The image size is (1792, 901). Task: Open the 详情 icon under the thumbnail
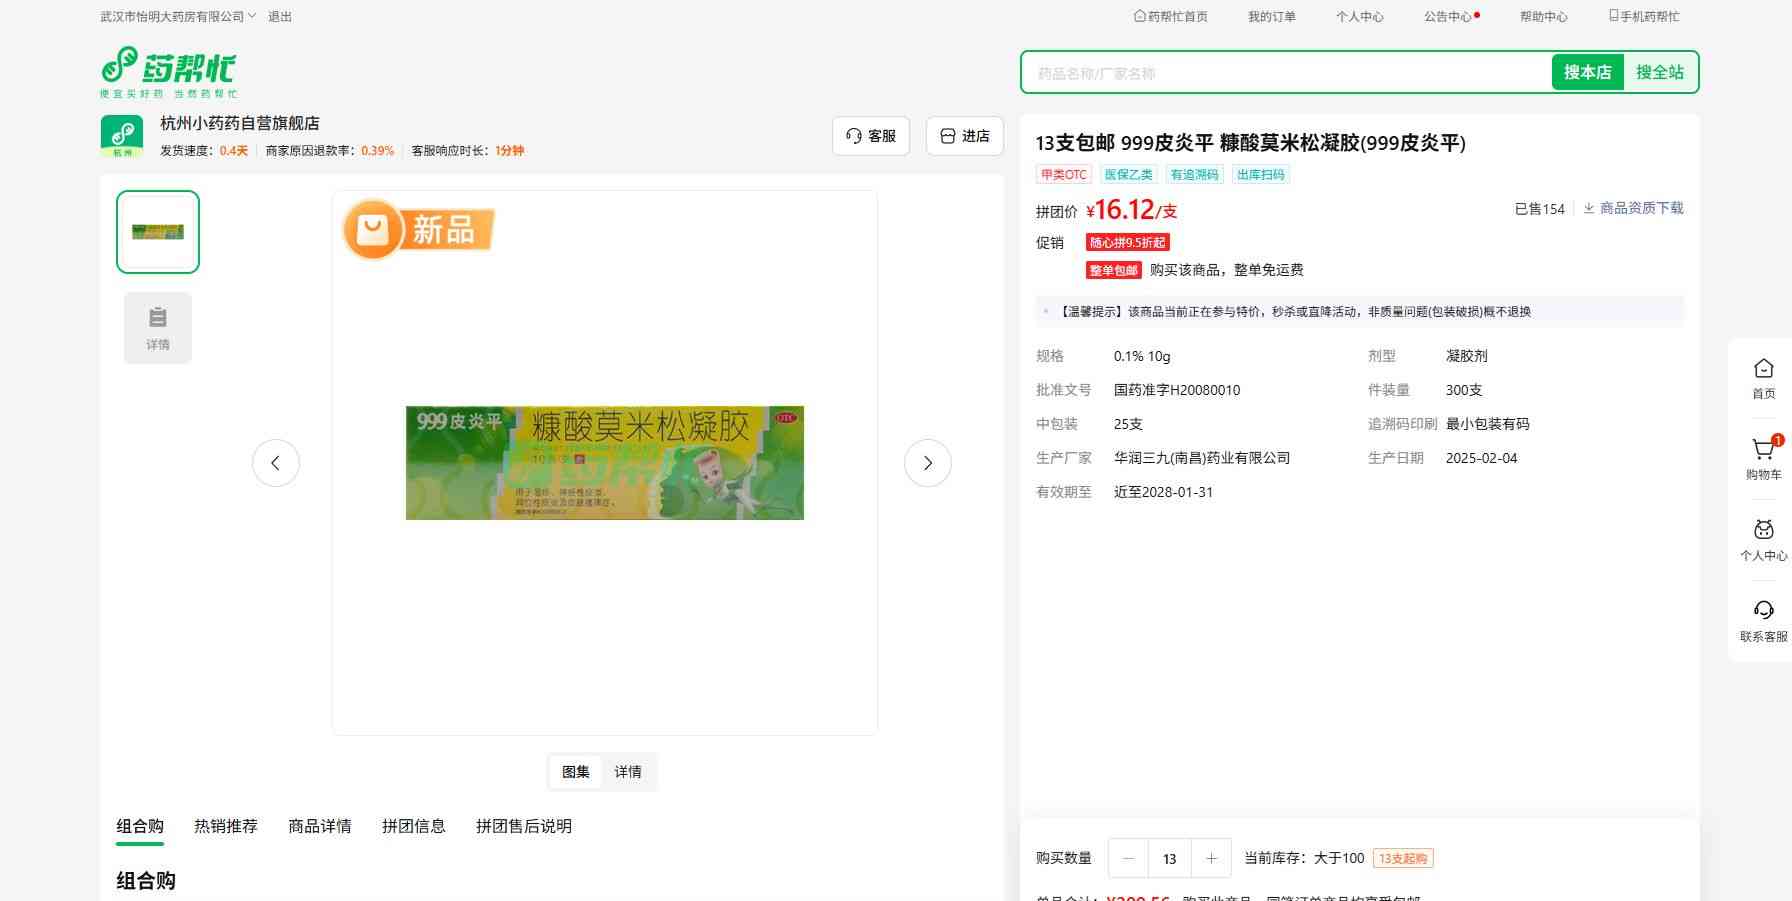tap(158, 328)
